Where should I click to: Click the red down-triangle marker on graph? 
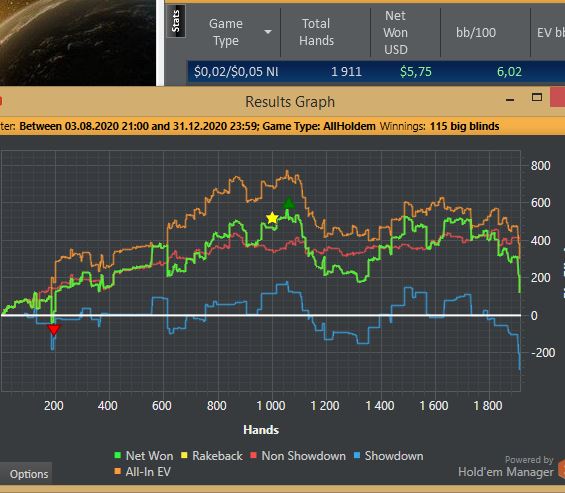54,330
